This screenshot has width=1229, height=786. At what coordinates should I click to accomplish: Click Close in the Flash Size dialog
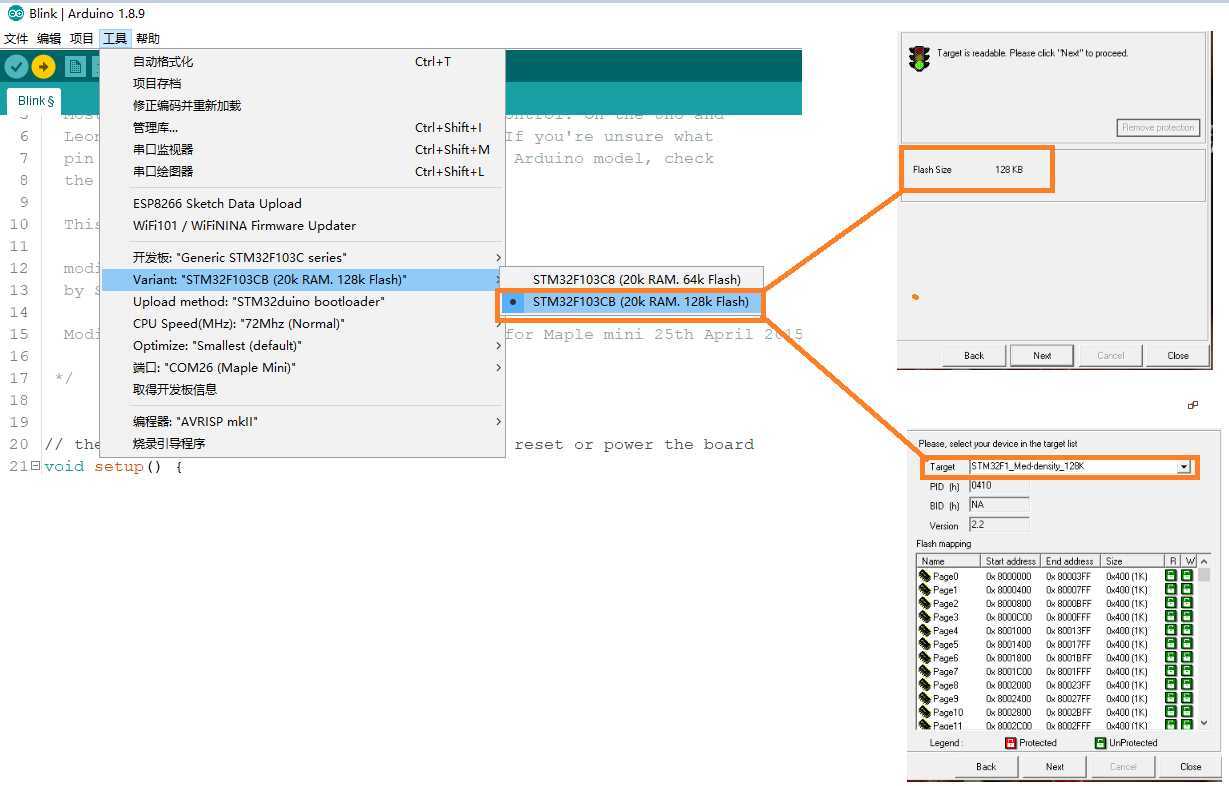pos(1178,355)
